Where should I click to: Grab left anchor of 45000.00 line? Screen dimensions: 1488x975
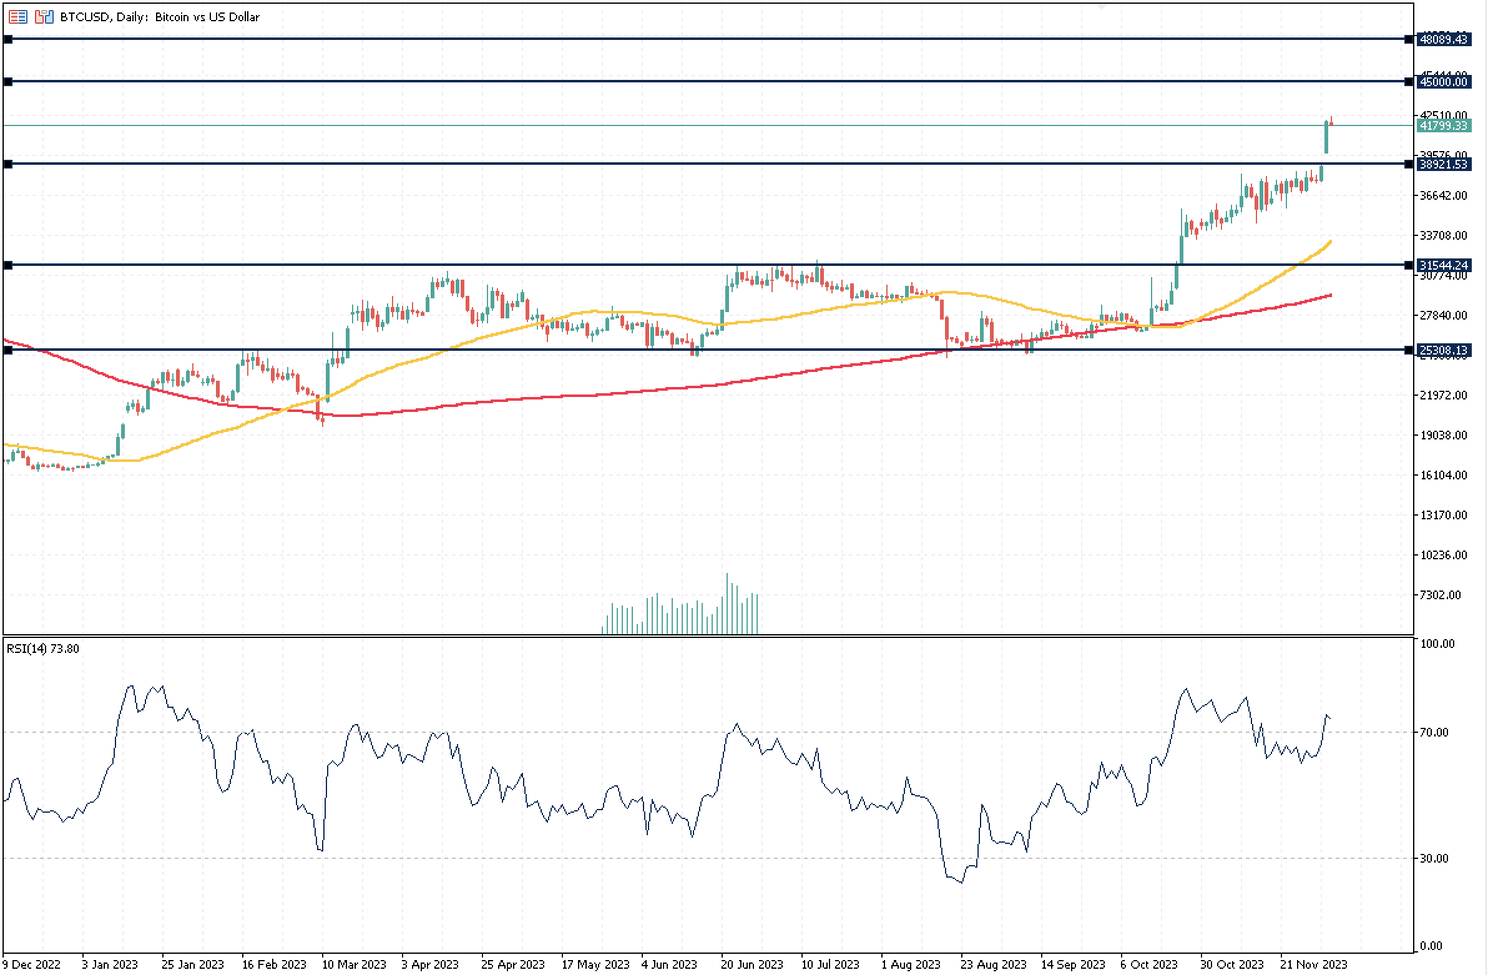pyautogui.click(x=8, y=82)
